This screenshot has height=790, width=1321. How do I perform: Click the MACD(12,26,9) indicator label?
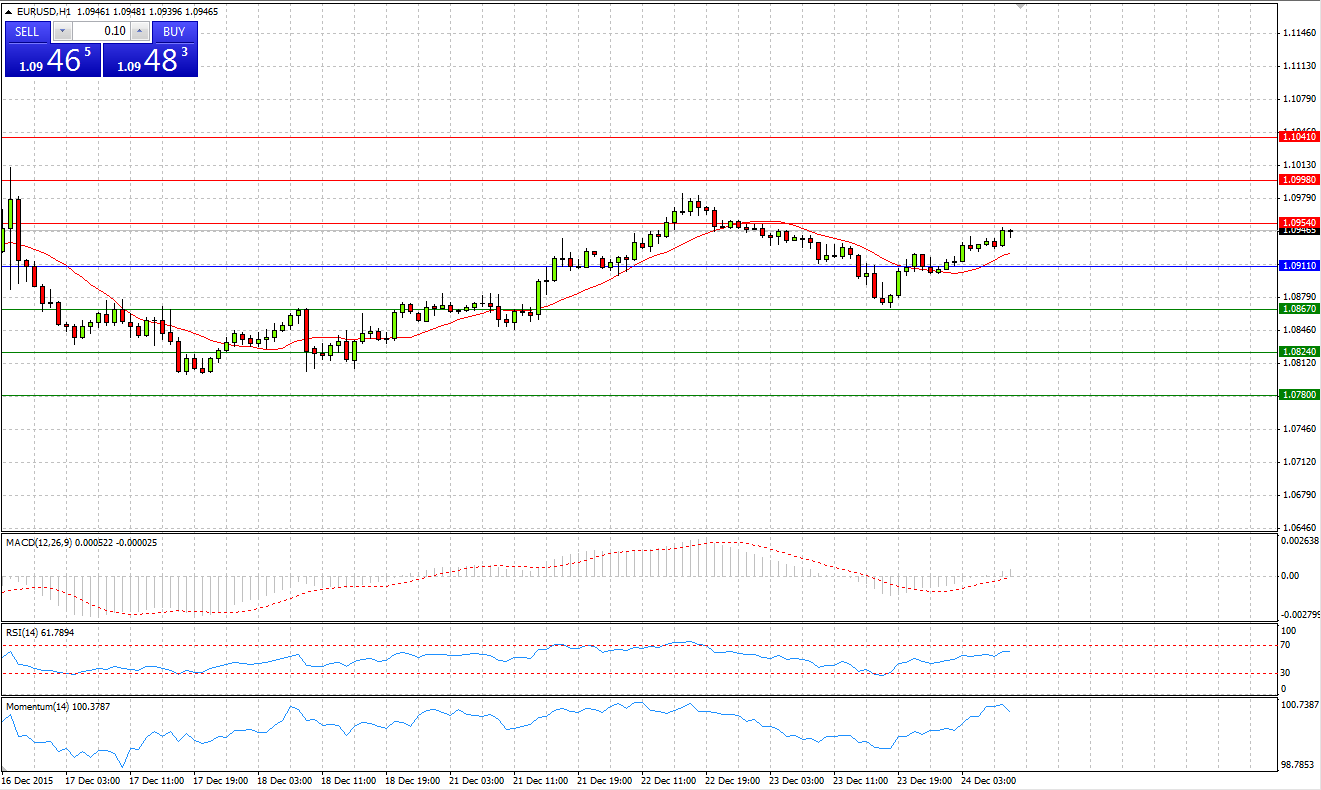pyautogui.click(x=39, y=542)
